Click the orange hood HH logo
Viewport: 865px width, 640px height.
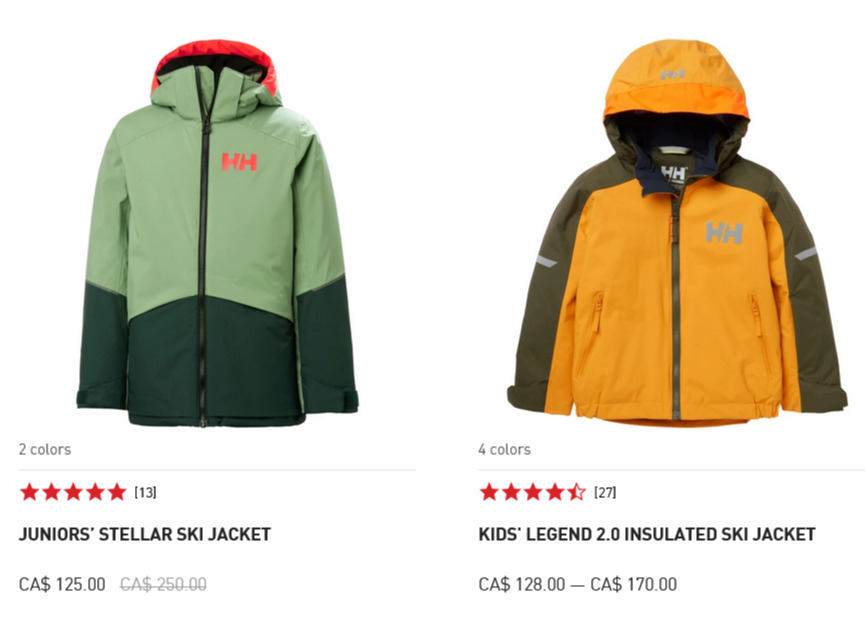click(x=672, y=74)
